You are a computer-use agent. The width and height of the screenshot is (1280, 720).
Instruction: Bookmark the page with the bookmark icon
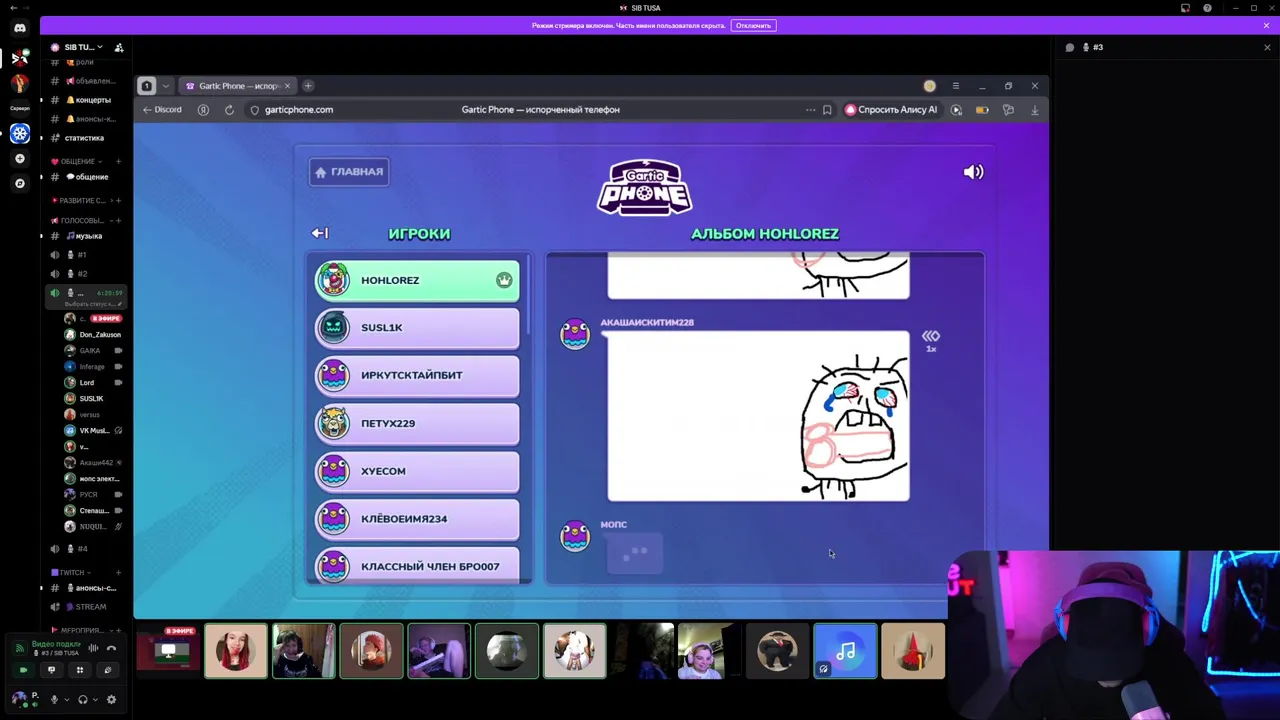point(827,110)
